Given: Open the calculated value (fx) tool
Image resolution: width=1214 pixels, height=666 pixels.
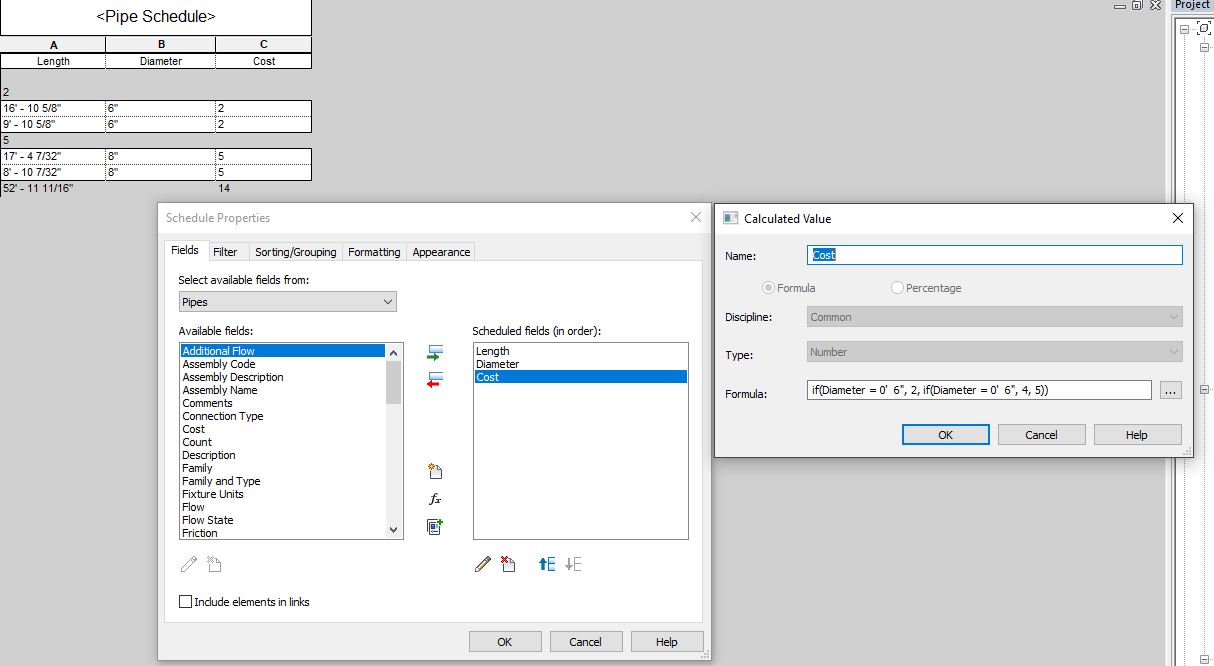Looking at the screenshot, I should point(434,498).
